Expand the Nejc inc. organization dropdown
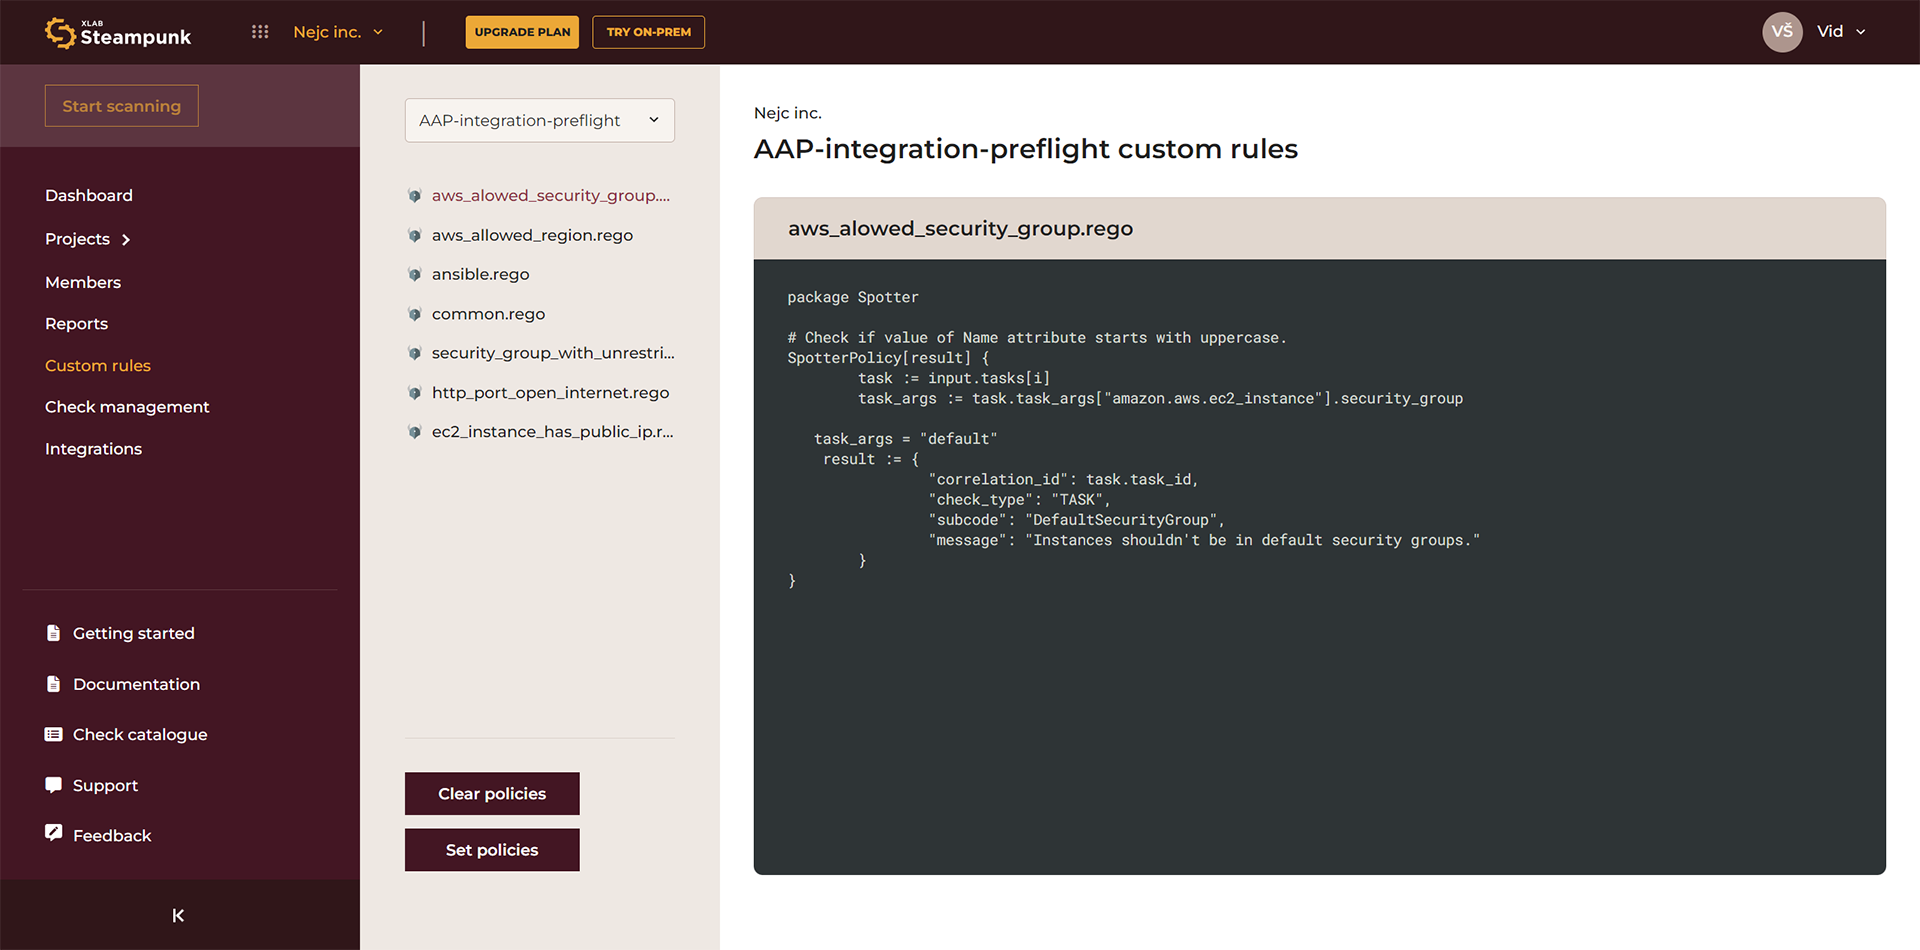This screenshot has height=950, width=1920. (x=338, y=31)
